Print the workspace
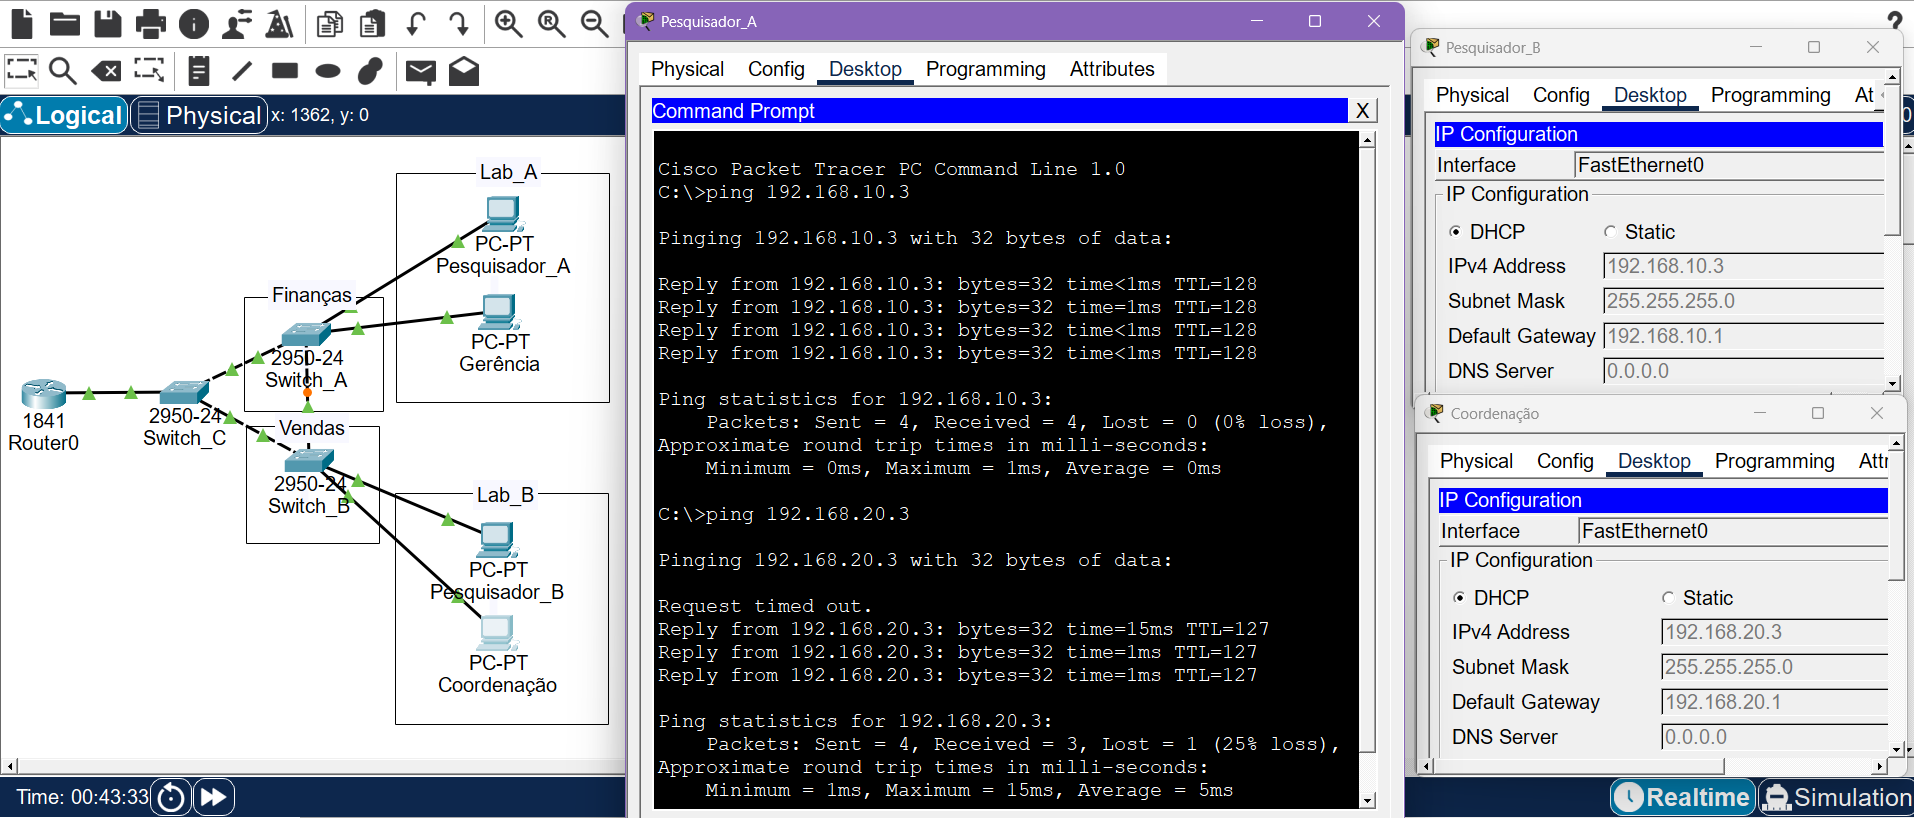The height and width of the screenshot is (818, 1914). pyautogui.click(x=151, y=23)
